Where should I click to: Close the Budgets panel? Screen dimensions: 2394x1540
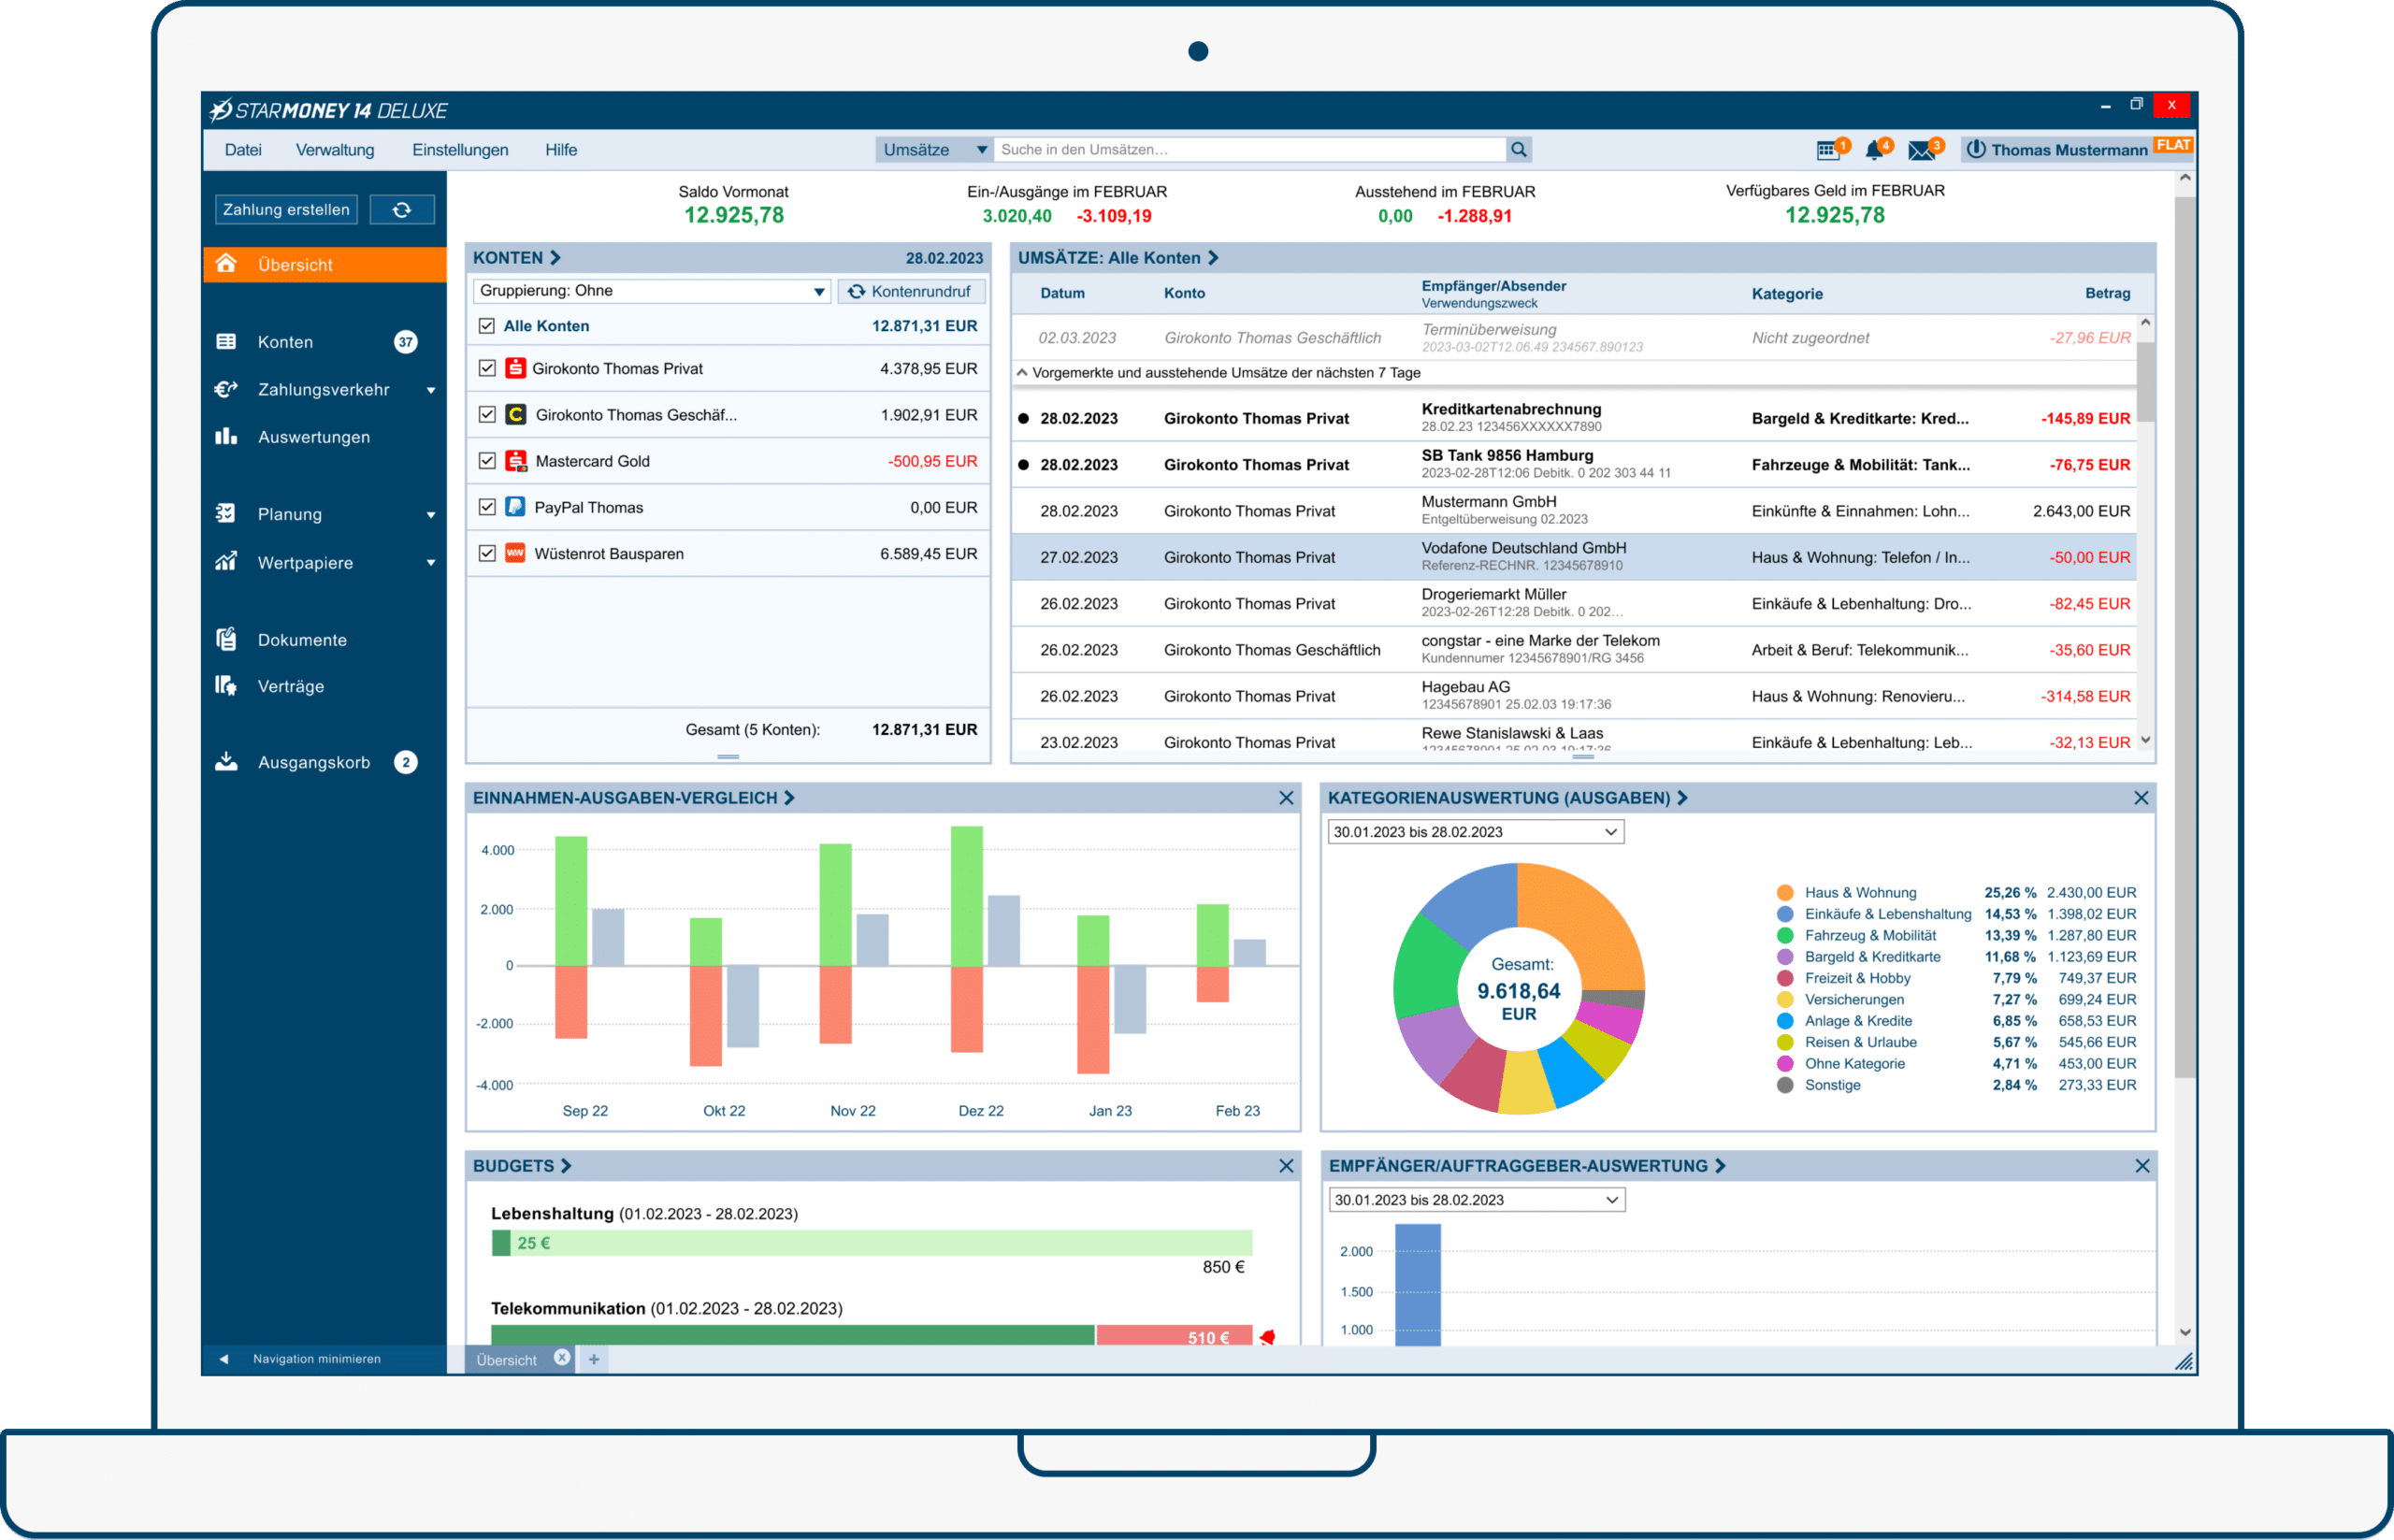[1286, 1166]
